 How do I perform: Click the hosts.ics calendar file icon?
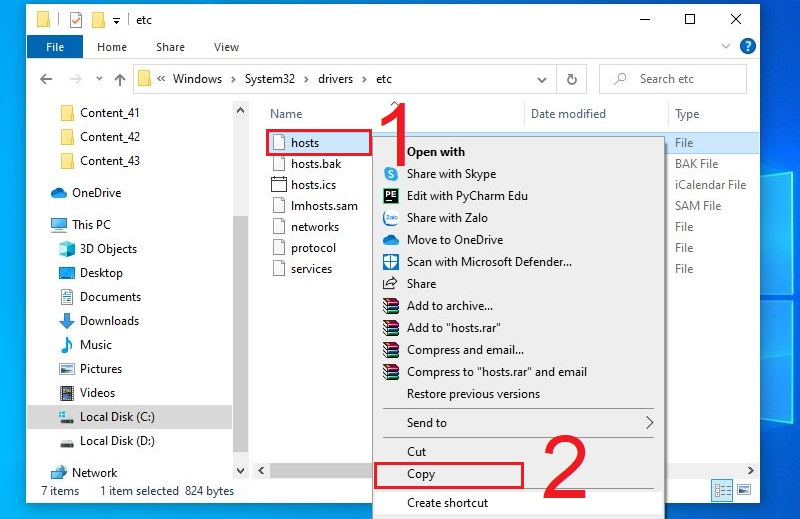(x=279, y=184)
